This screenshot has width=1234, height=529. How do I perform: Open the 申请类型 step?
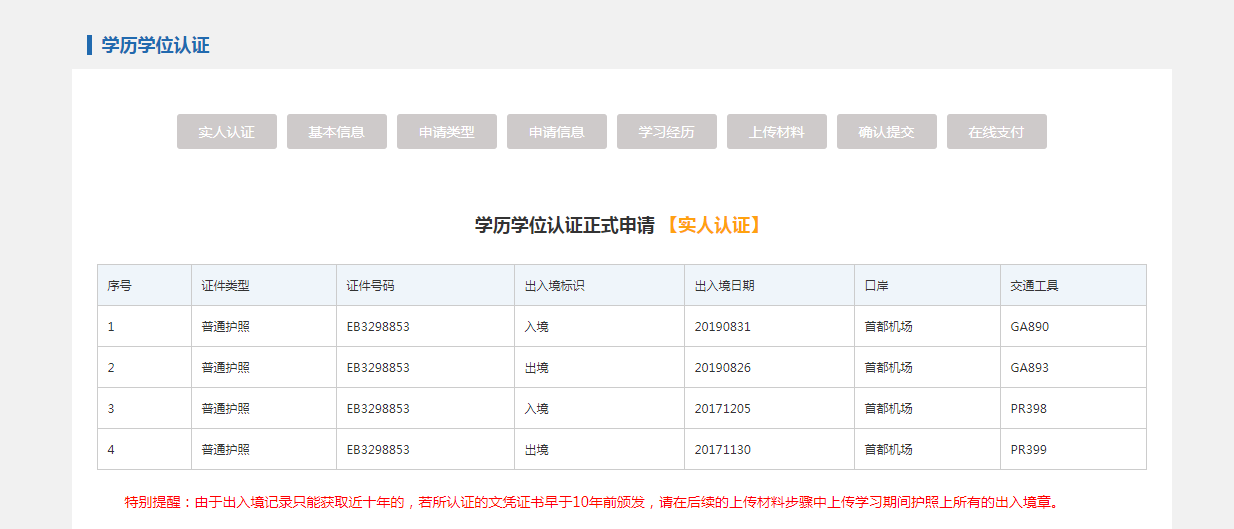(x=446, y=132)
